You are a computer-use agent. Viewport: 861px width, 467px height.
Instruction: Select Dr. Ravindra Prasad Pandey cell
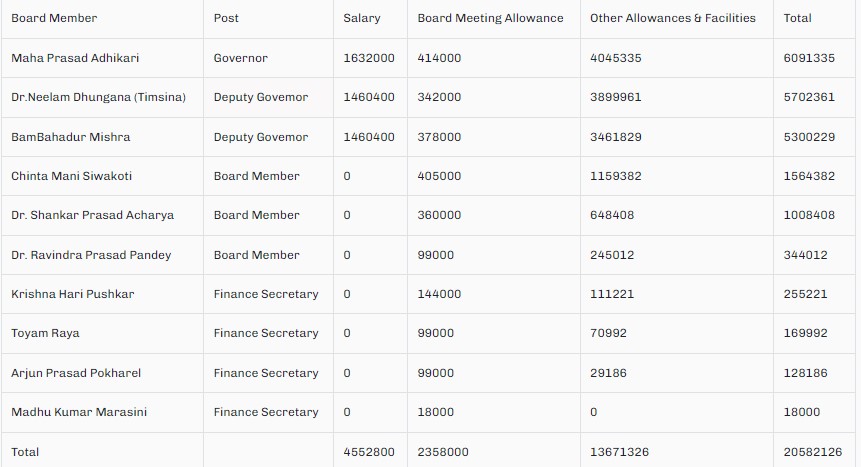click(91, 255)
